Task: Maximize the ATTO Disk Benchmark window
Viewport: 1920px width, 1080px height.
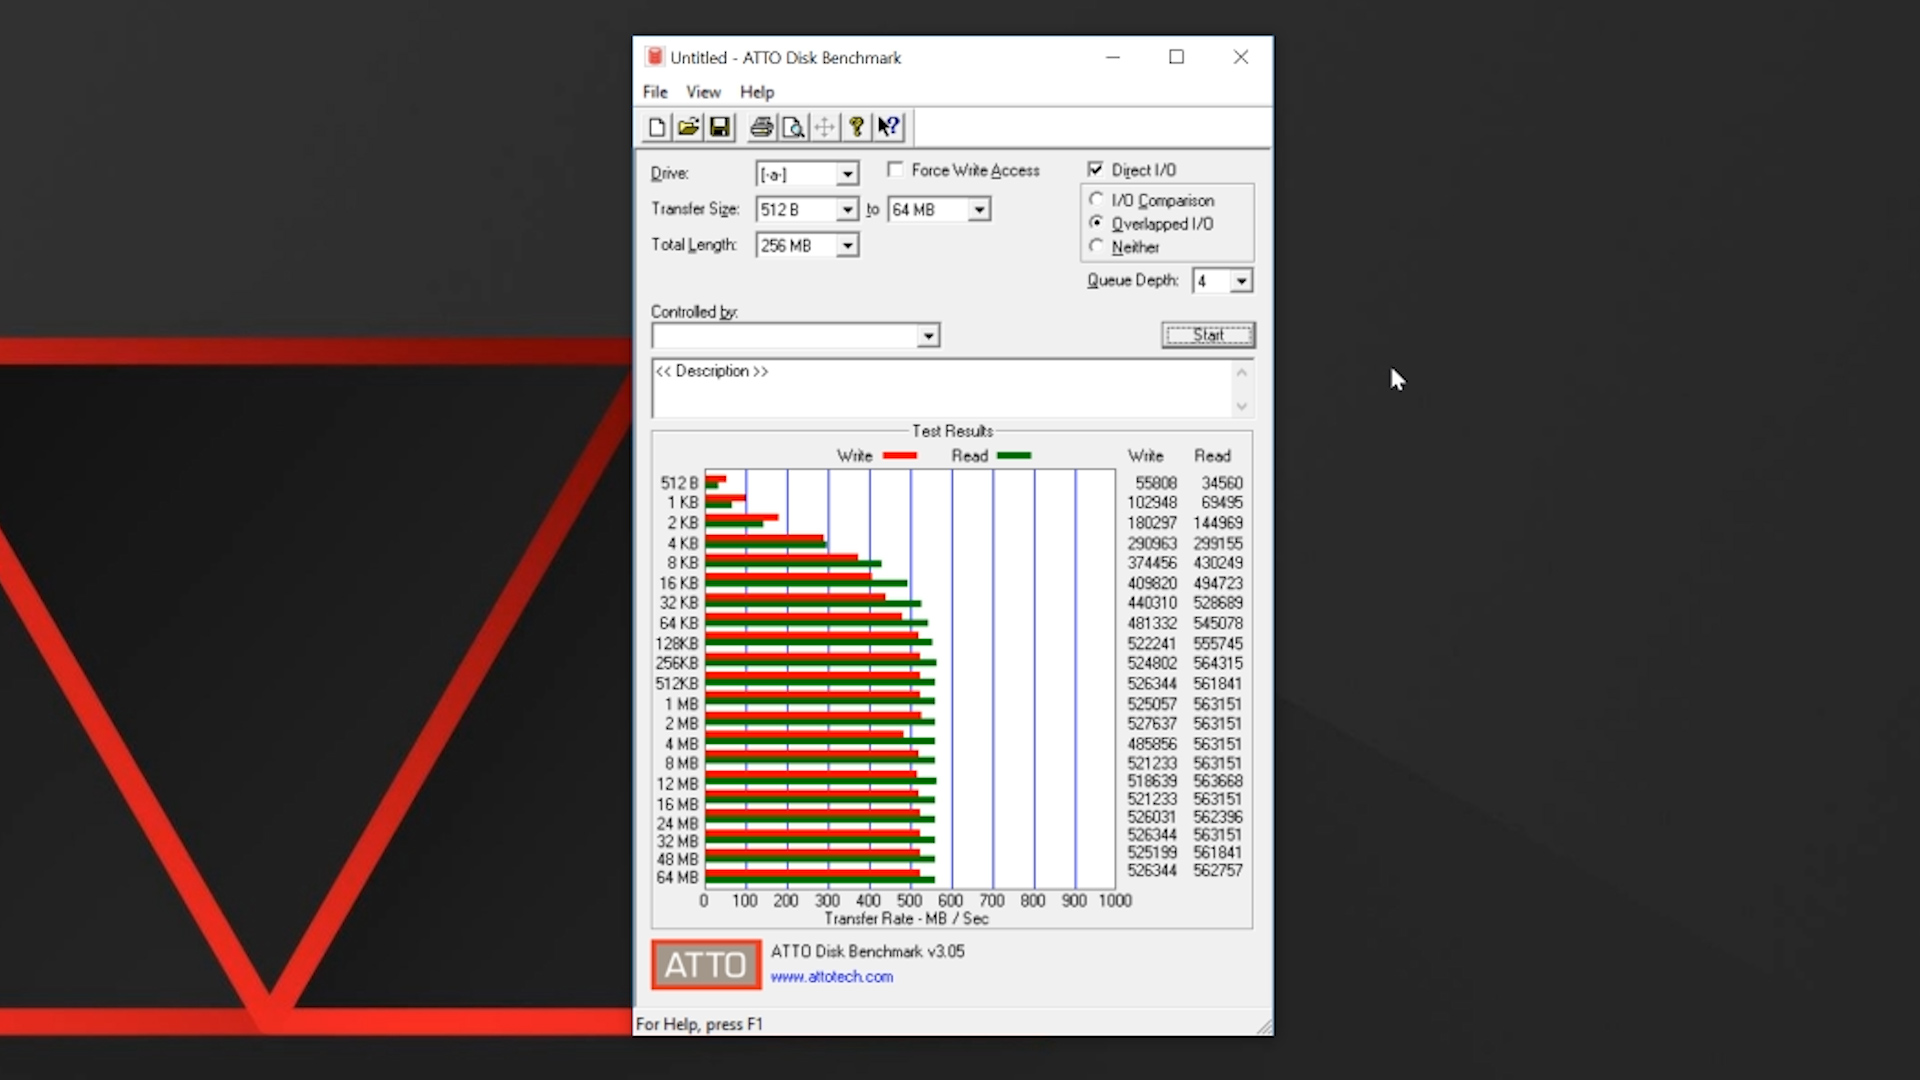Action: tap(1176, 57)
